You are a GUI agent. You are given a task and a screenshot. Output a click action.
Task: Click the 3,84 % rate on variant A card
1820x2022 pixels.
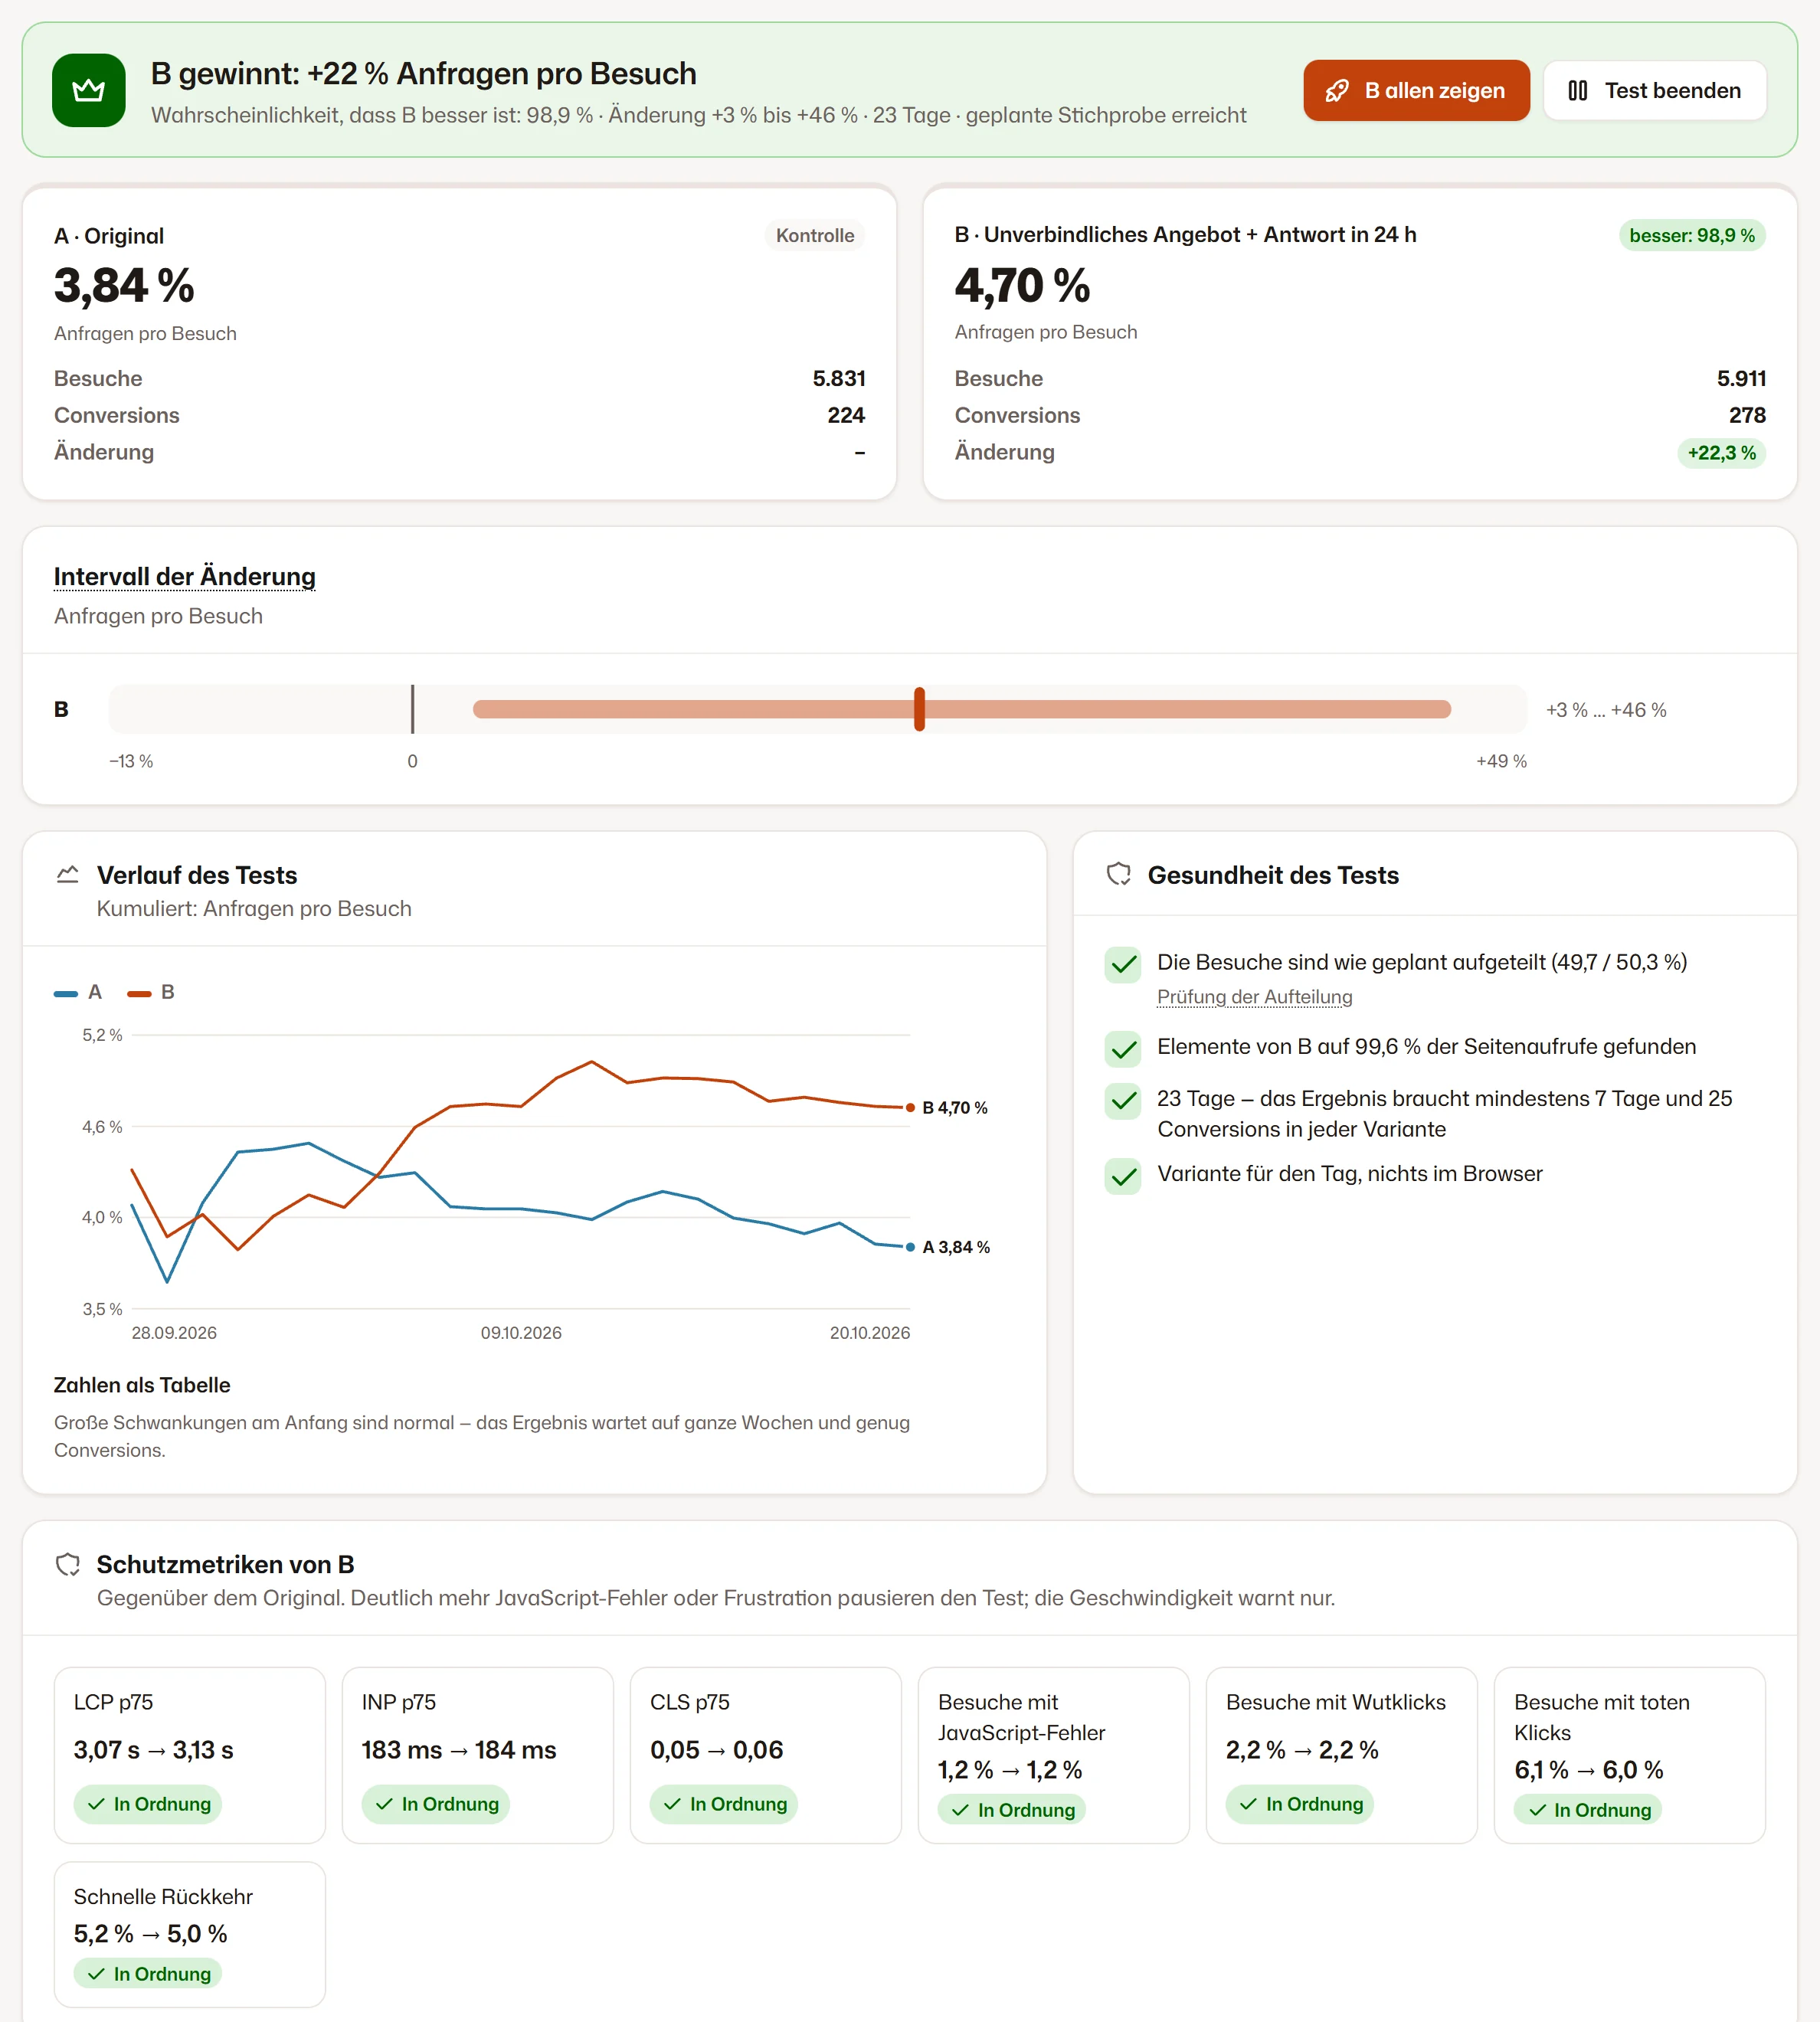(x=124, y=286)
